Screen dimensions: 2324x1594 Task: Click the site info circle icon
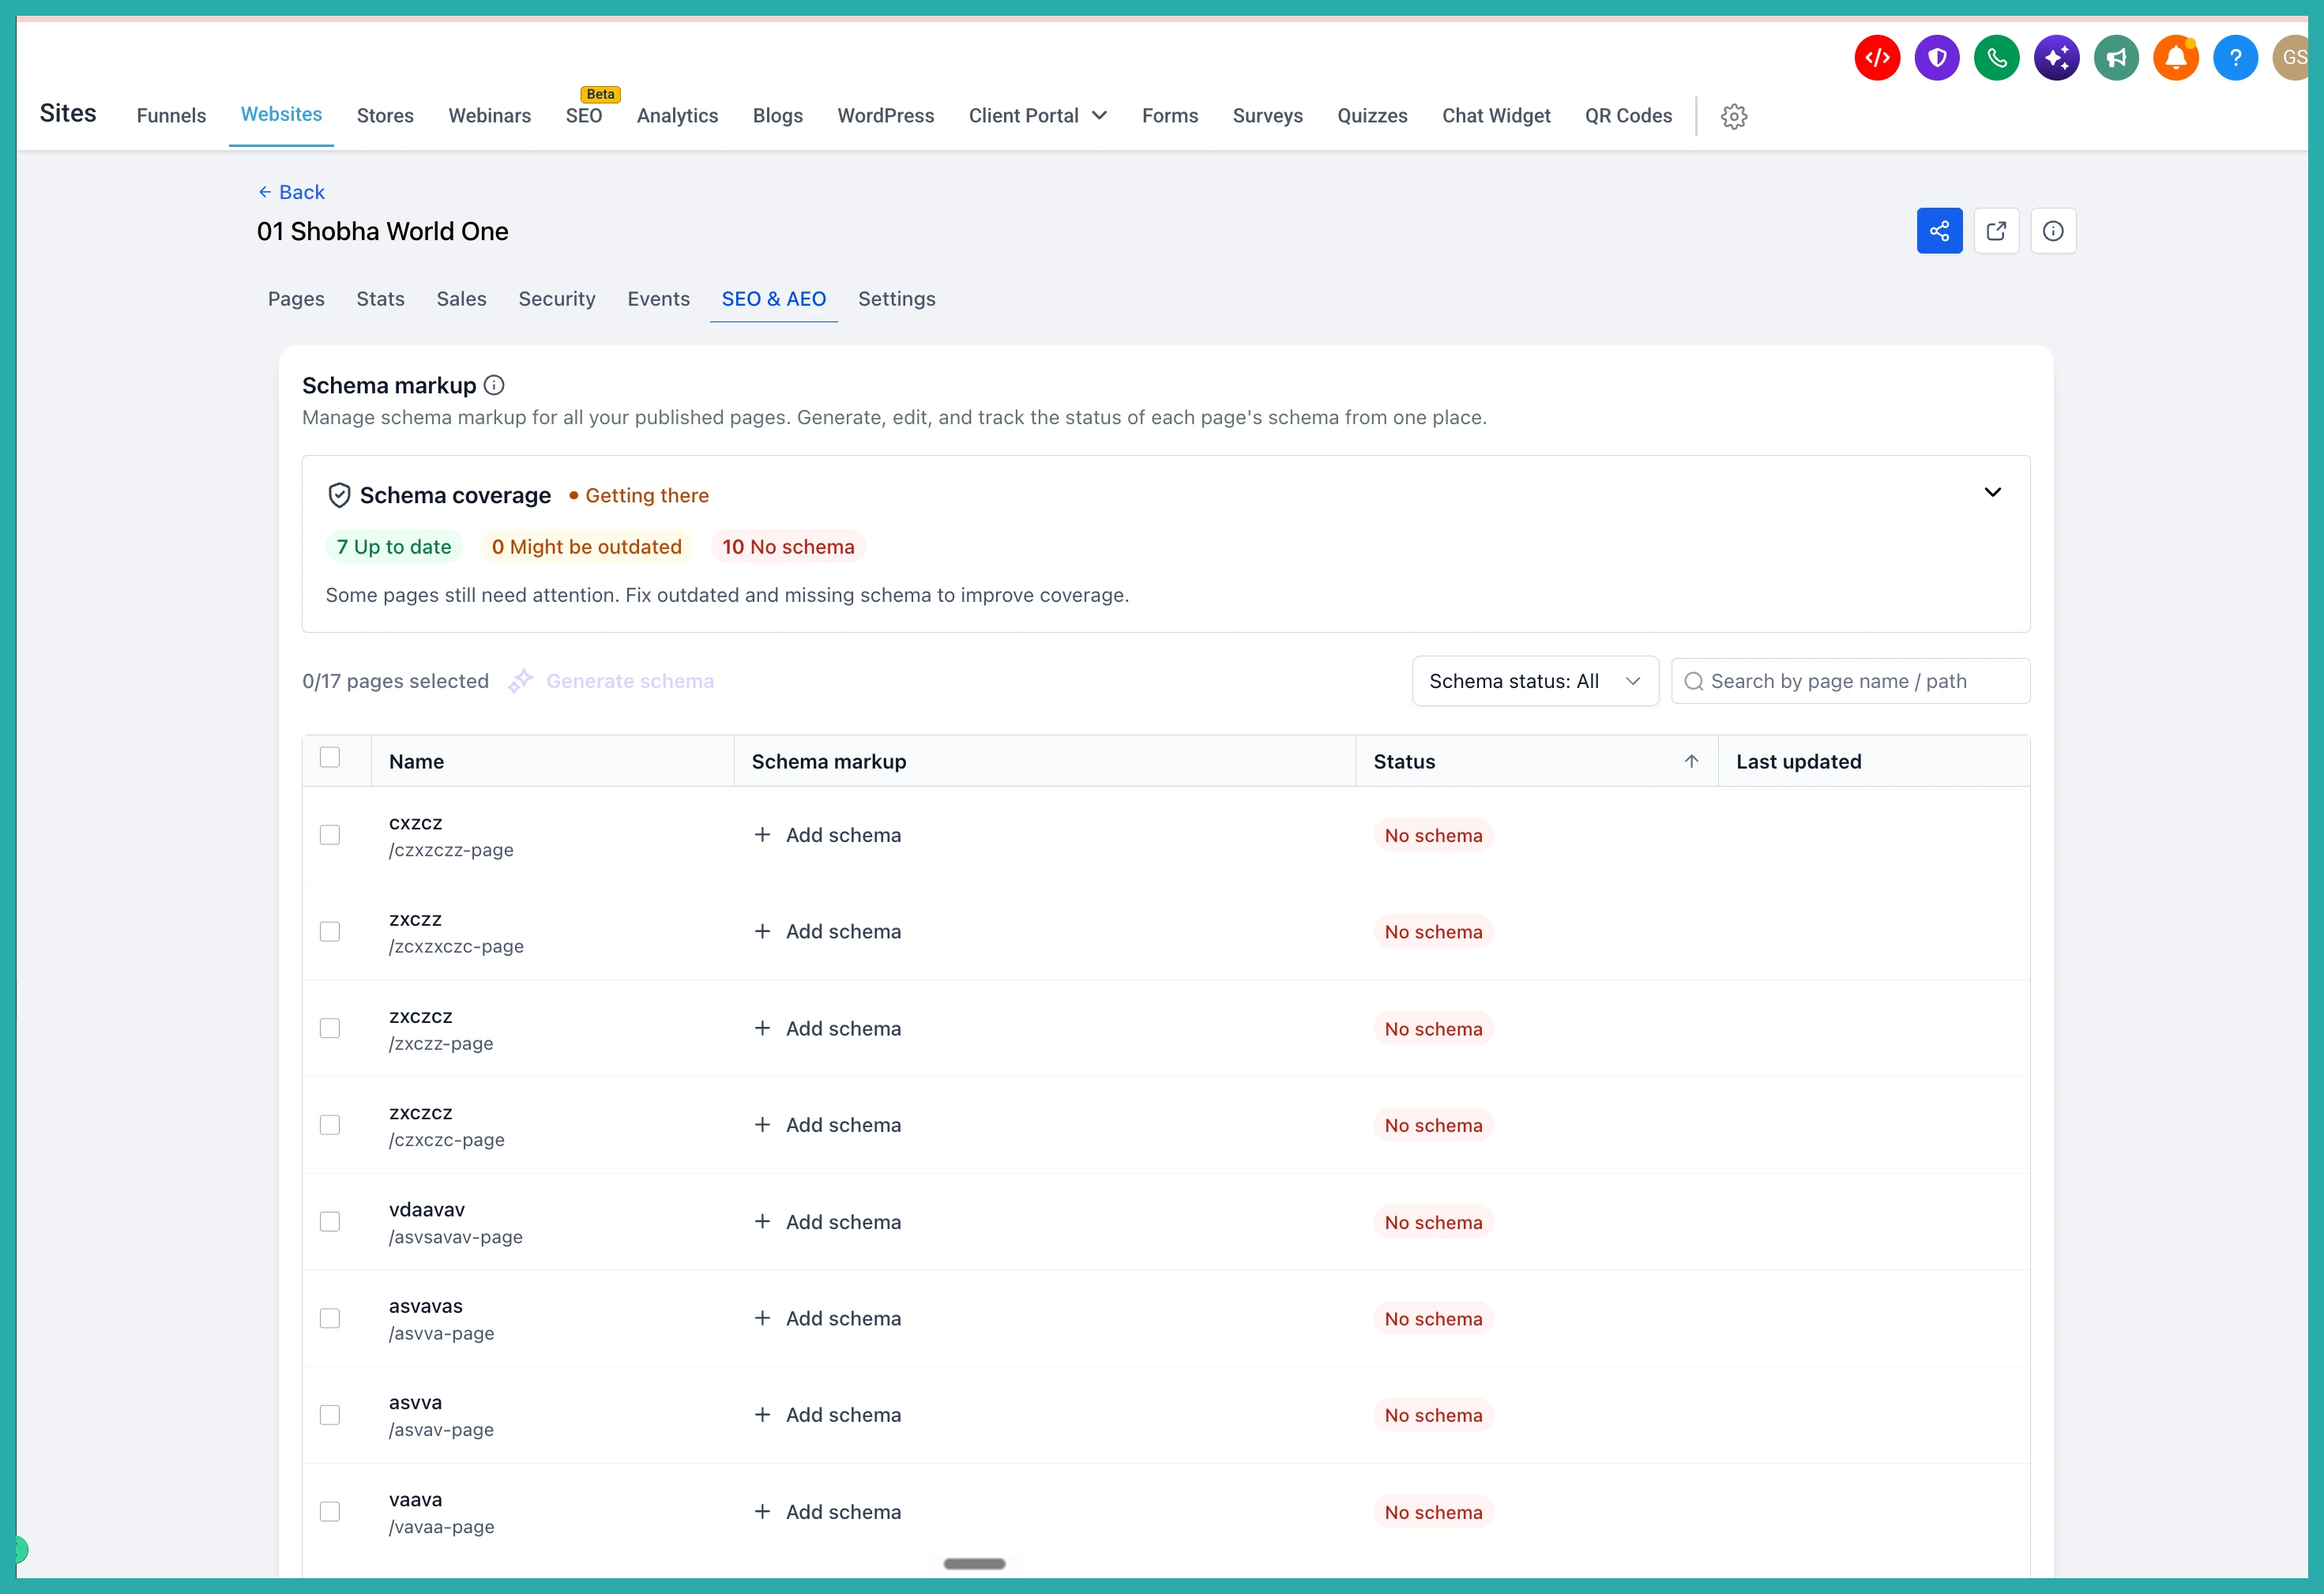(x=2053, y=231)
